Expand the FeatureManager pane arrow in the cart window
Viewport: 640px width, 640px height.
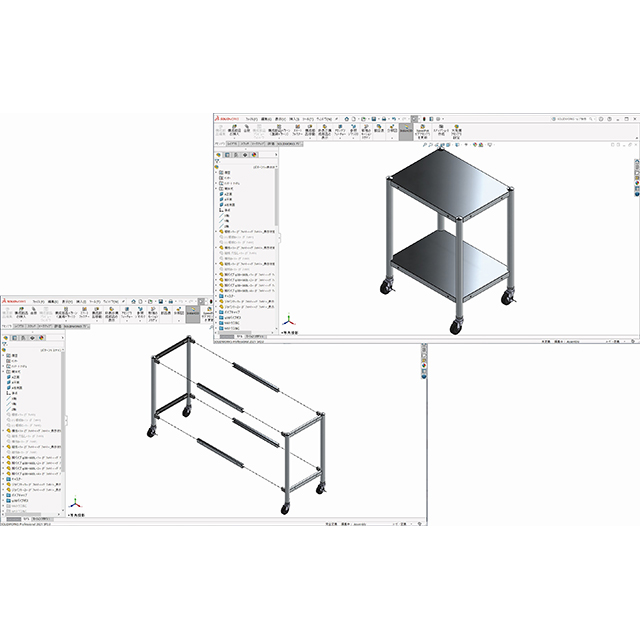click(x=276, y=155)
